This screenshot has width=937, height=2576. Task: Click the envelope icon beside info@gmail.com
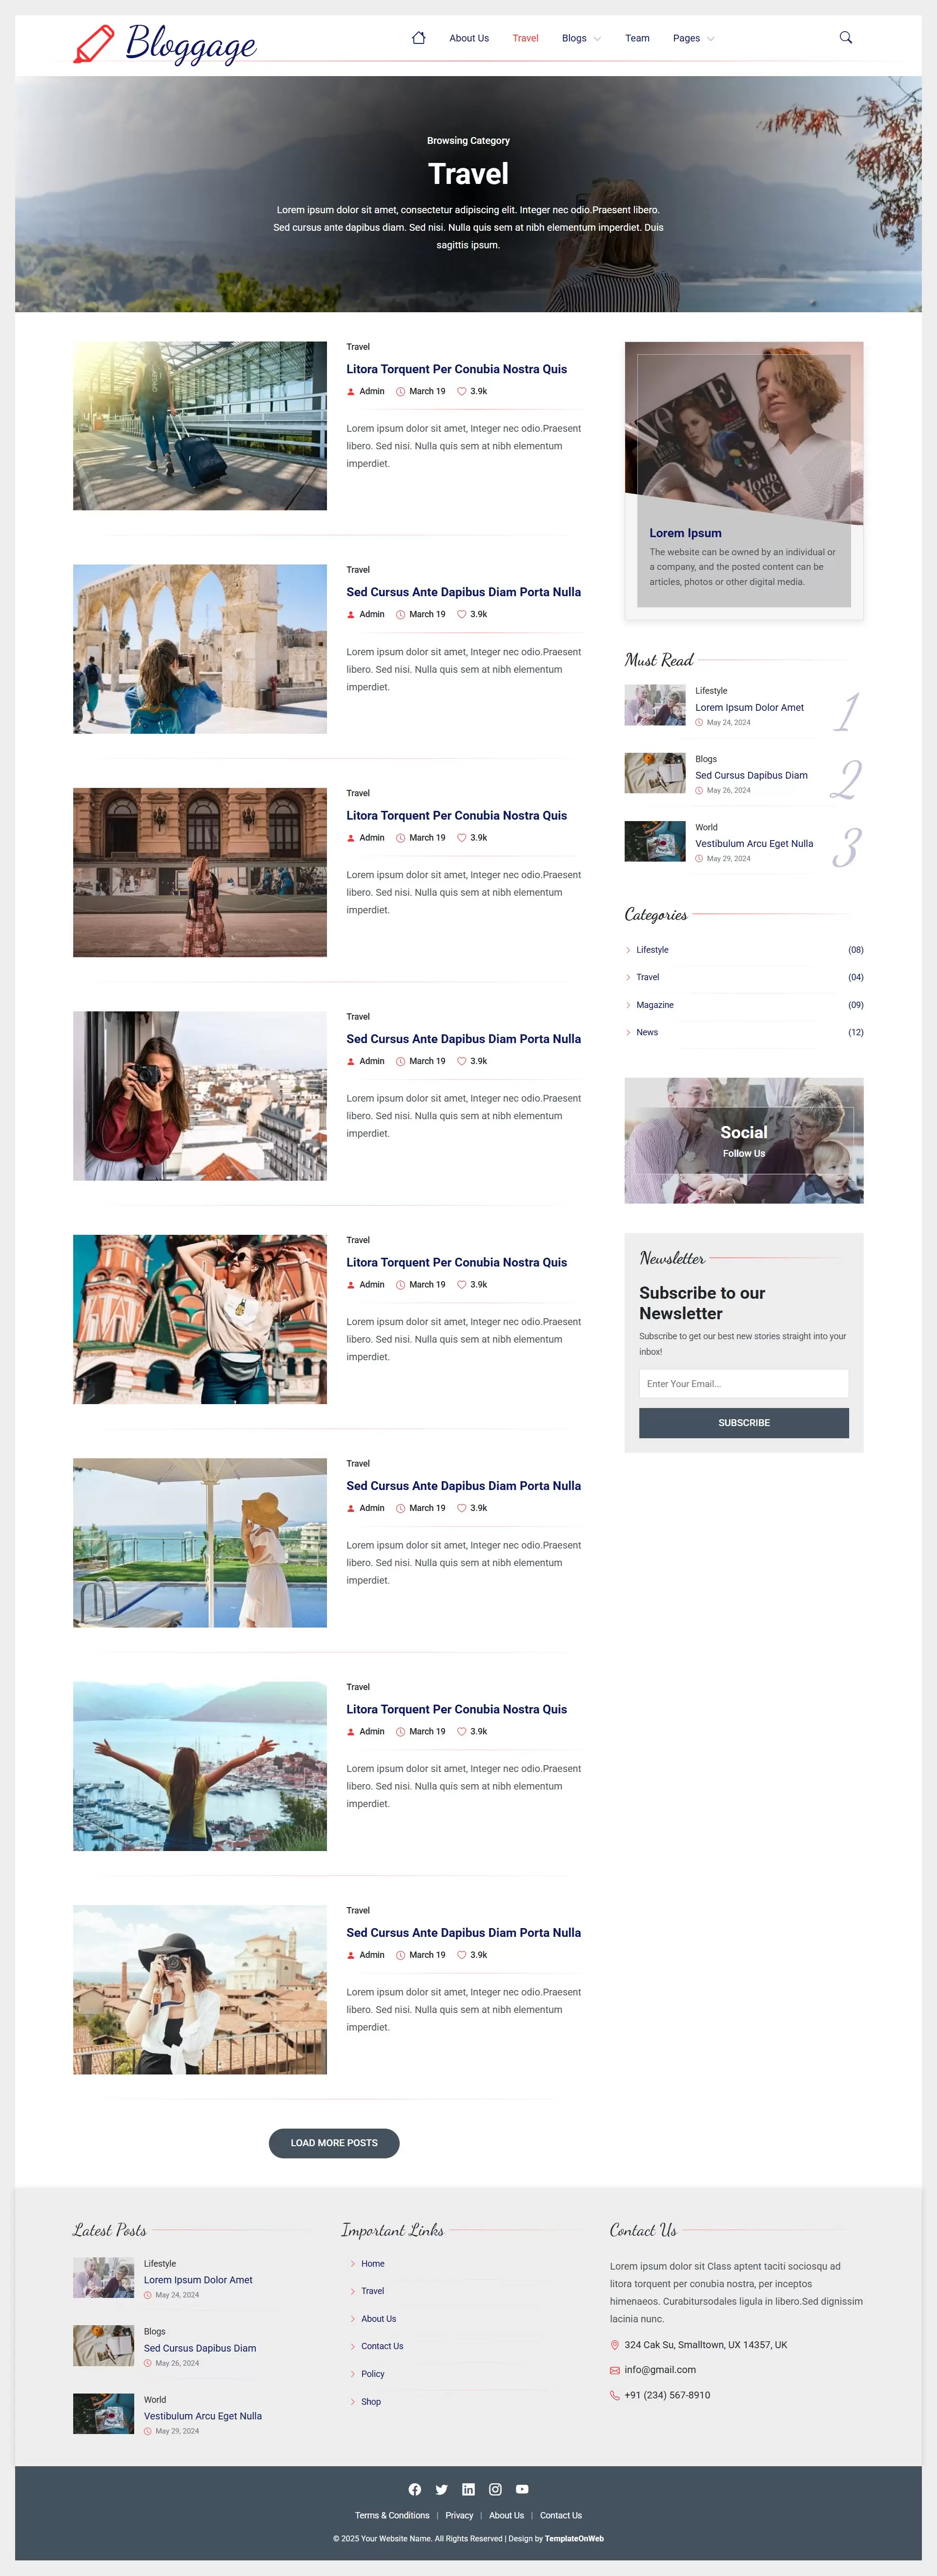click(x=615, y=2370)
